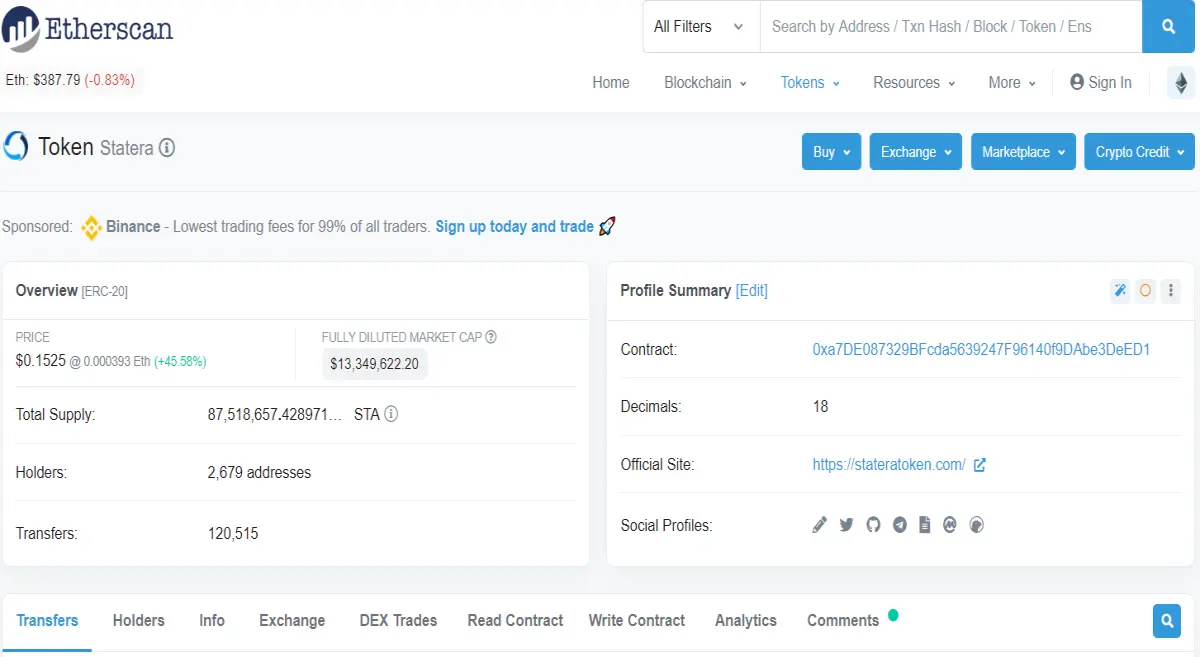
Task: Click the pencil blog social profile icon
Action: tap(820, 524)
